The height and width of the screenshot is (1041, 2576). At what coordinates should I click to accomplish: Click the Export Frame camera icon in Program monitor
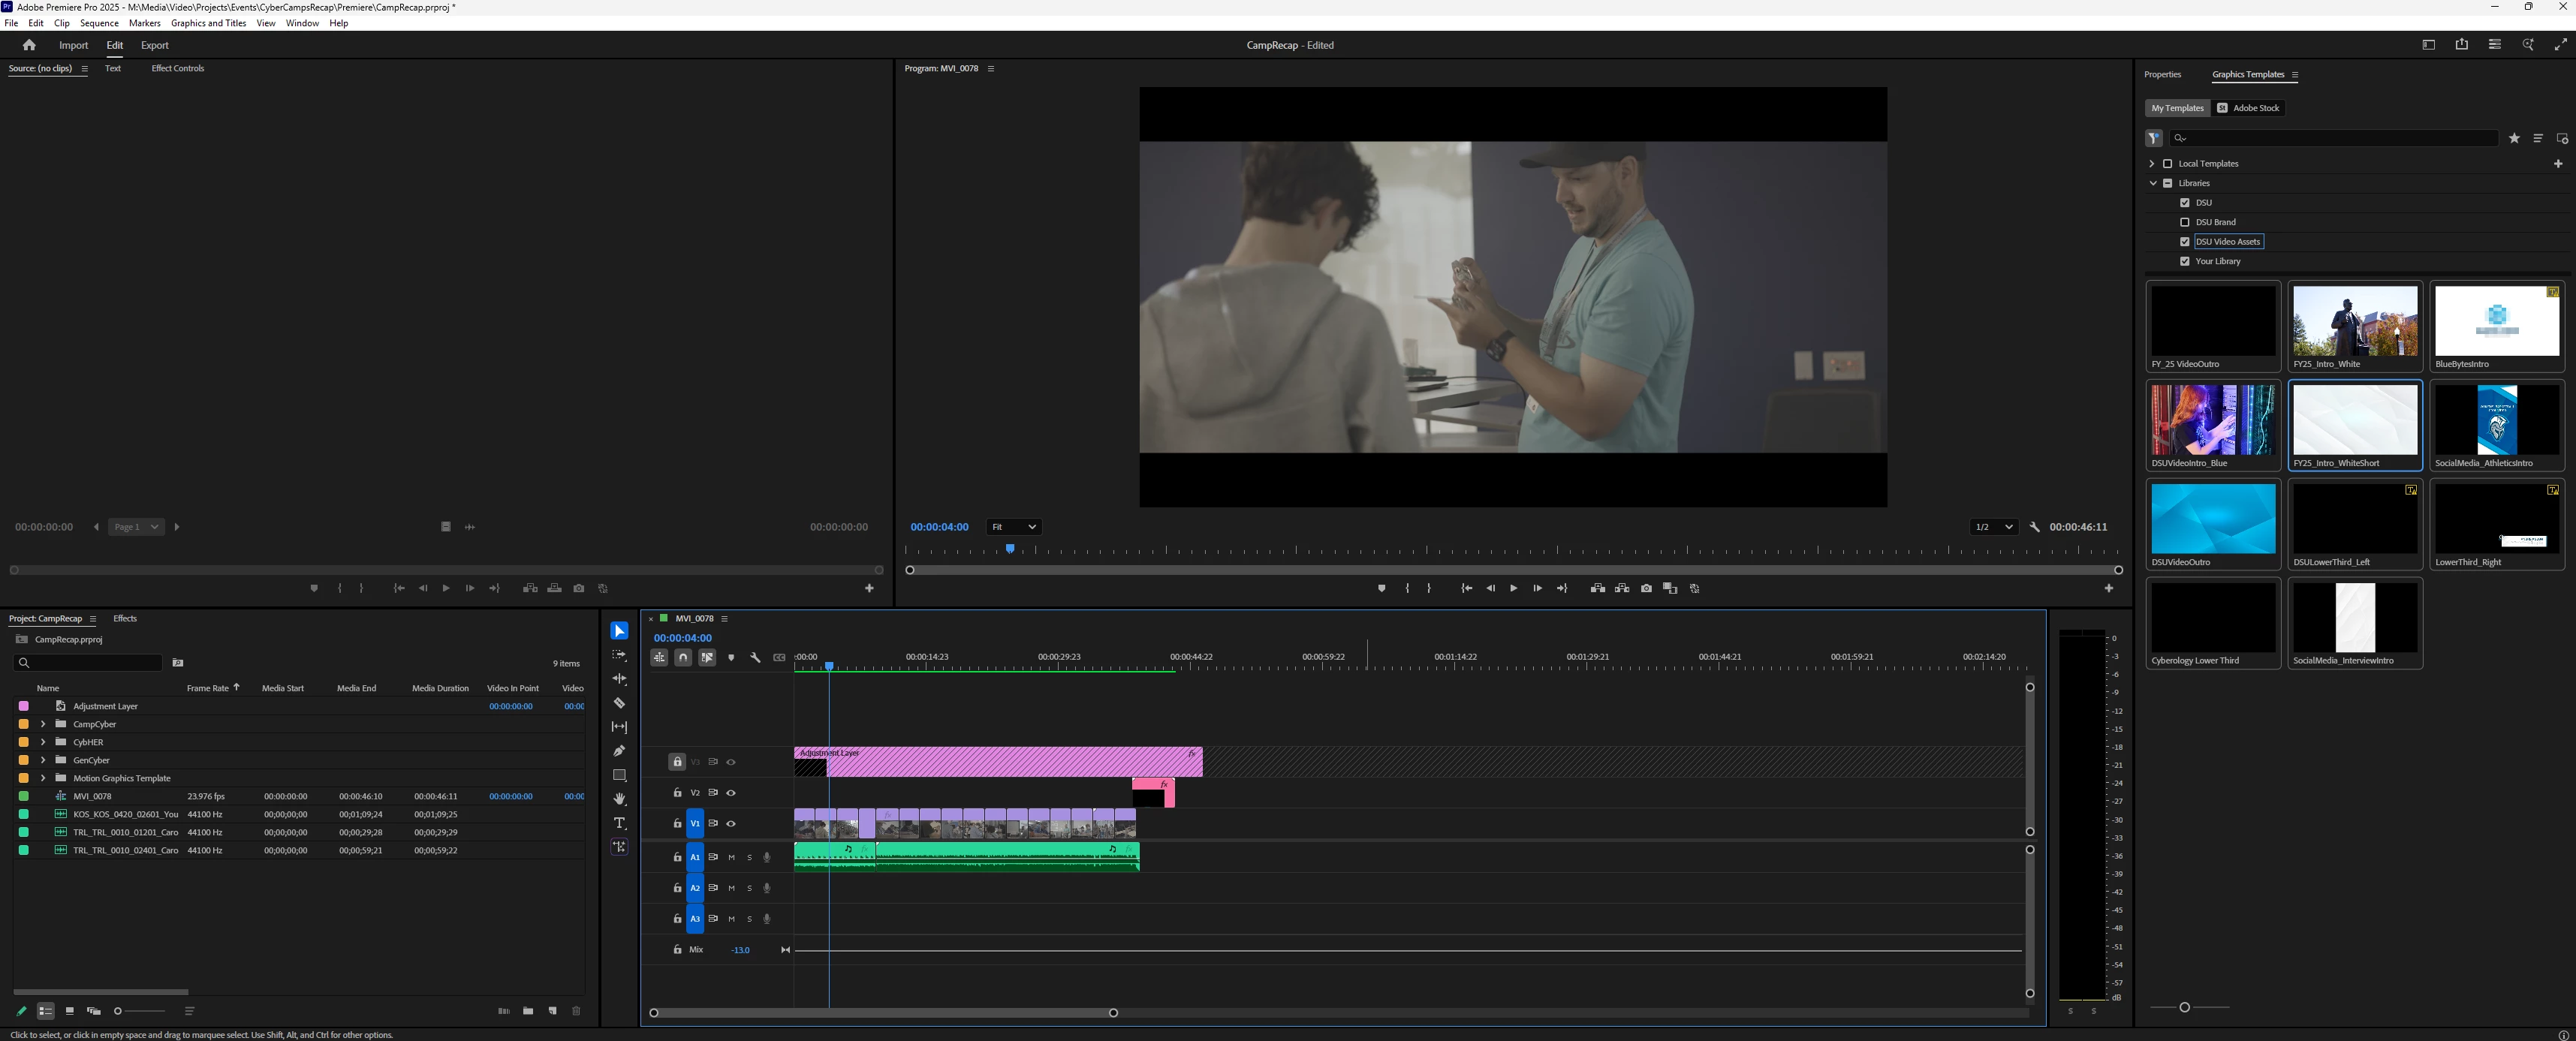coord(1646,588)
